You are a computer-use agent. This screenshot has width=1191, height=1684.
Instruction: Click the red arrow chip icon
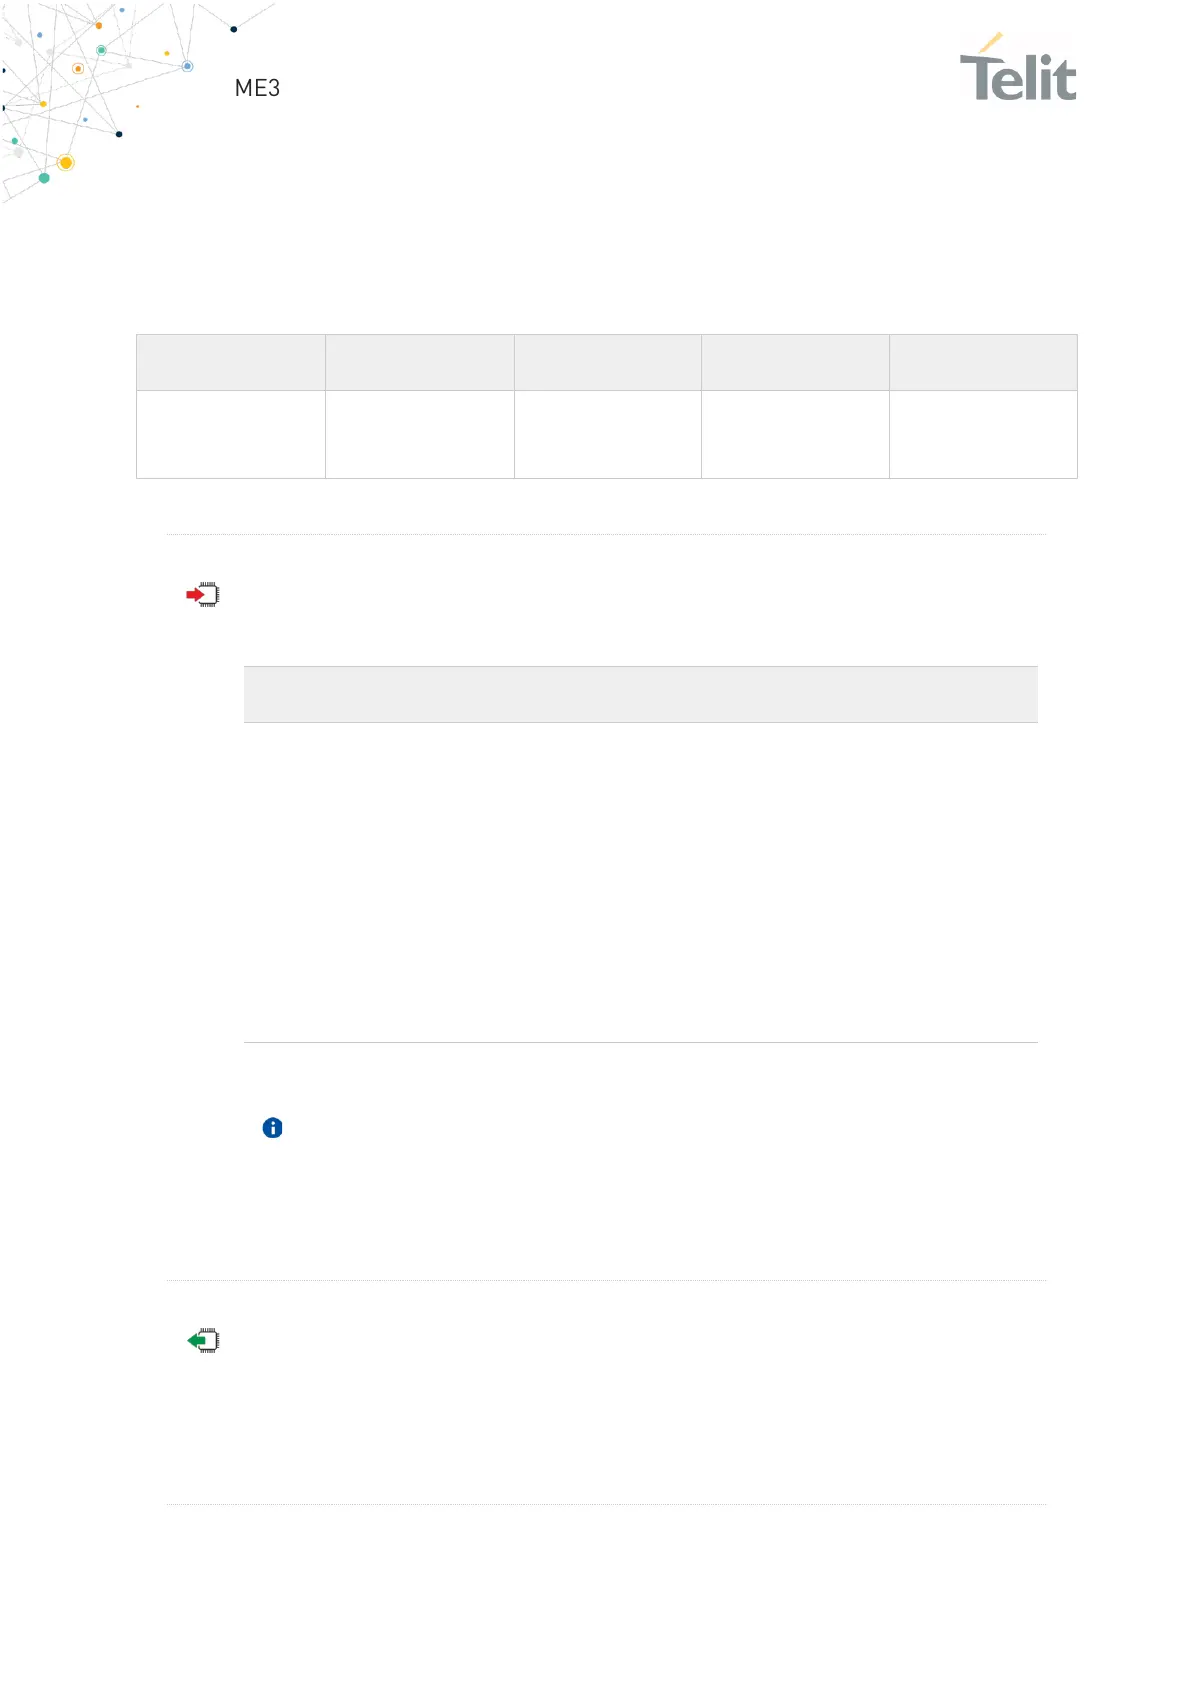[203, 595]
